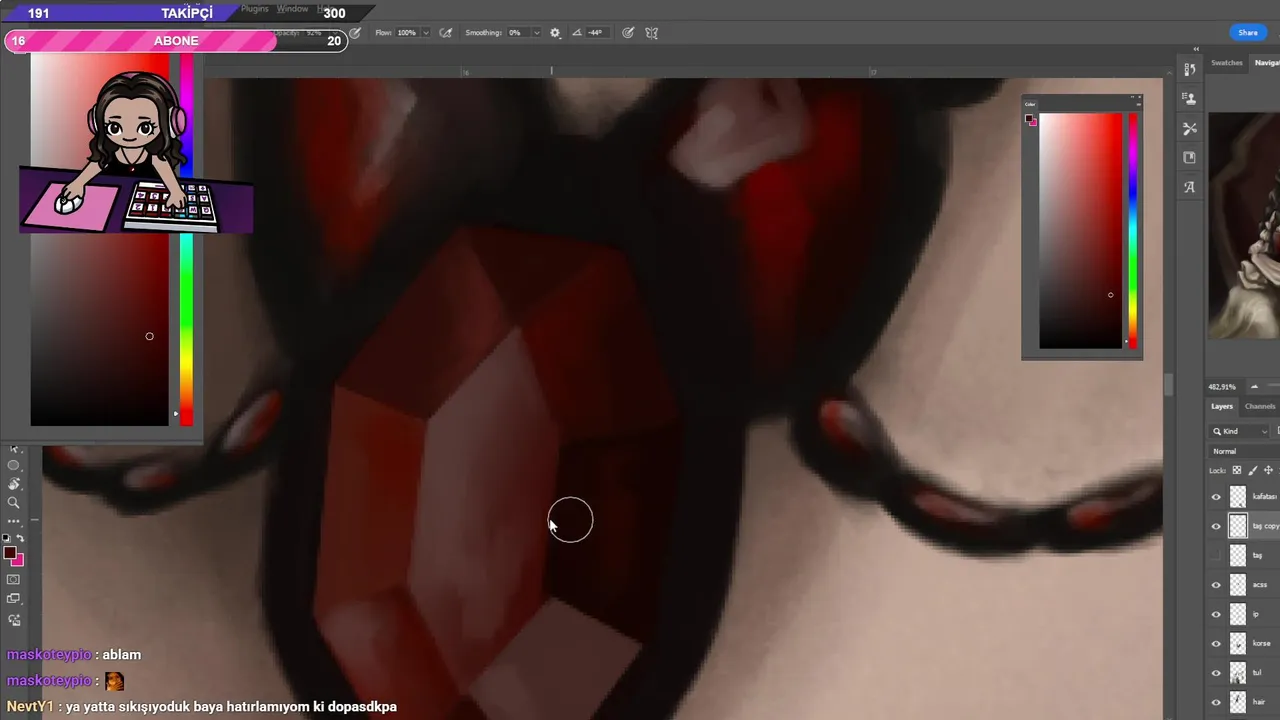Open the layer filter Kind dropdown
The width and height of the screenshot is (1280, 720).
[1240, 431]
